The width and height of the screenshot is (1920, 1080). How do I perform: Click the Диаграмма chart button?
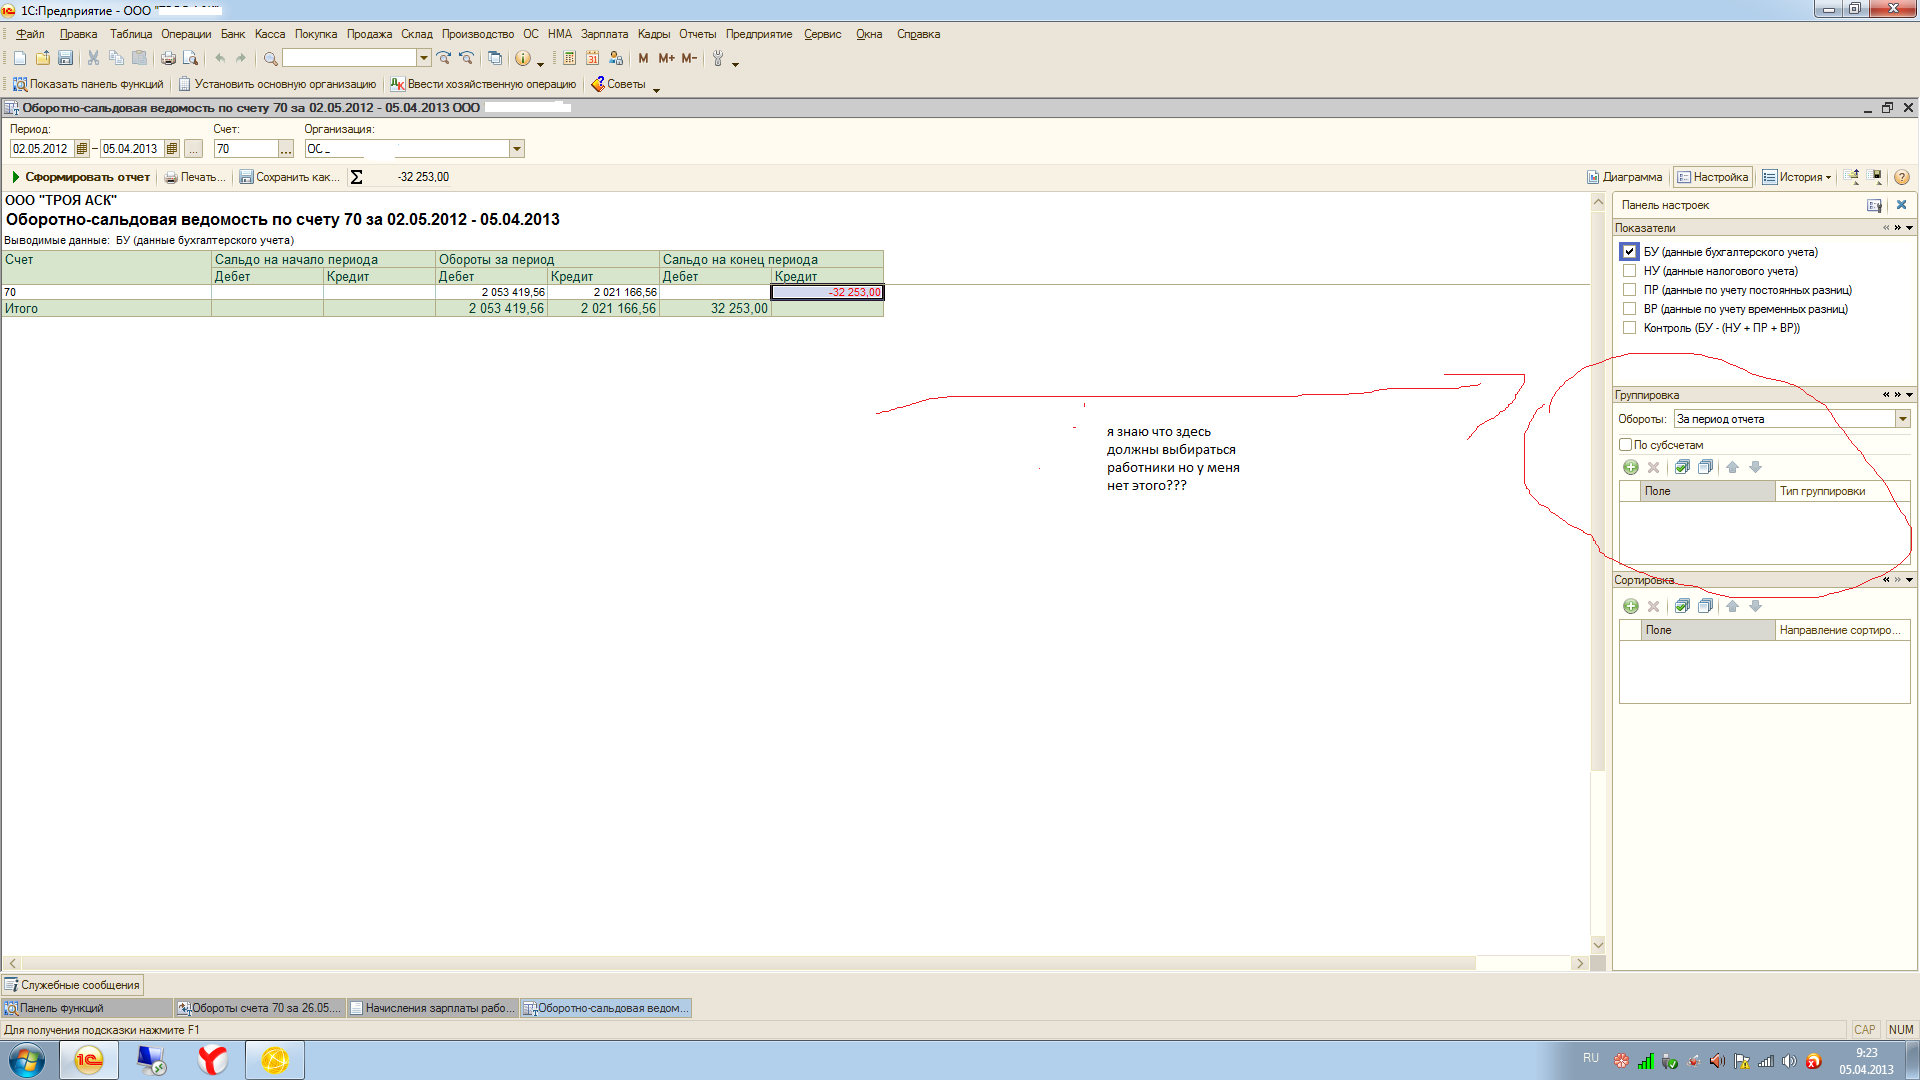tap(1625, 177)
